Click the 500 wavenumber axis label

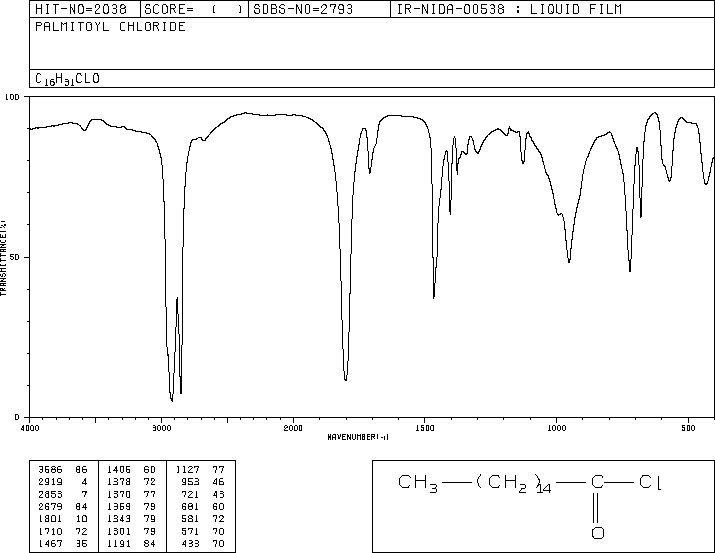pos(688,428)
